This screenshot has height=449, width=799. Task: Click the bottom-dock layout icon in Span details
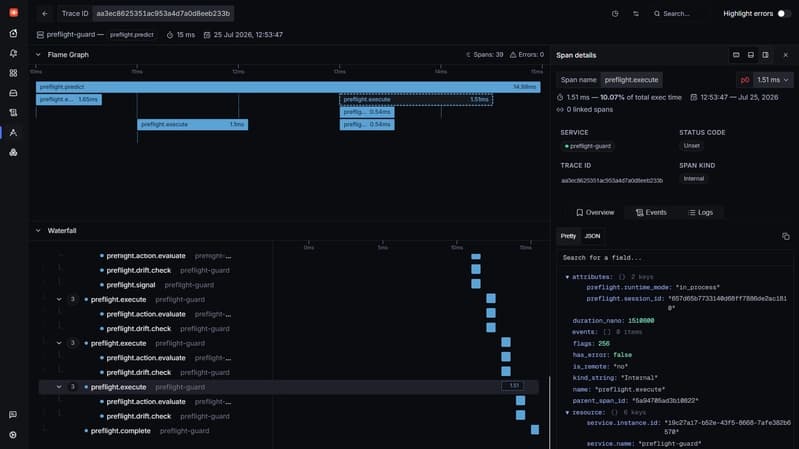(751, 55)
